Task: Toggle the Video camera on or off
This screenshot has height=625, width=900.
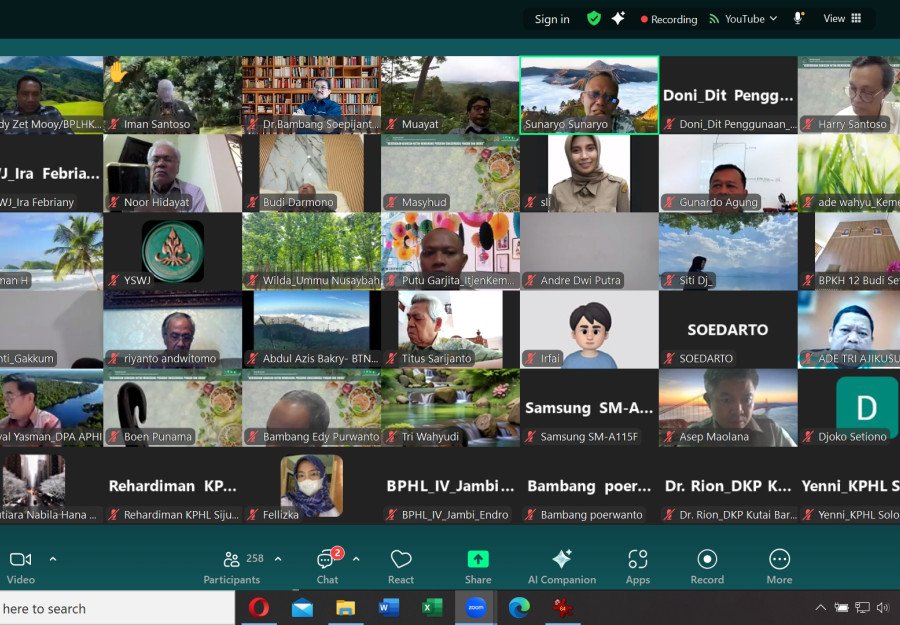Action: pos(20,565)
